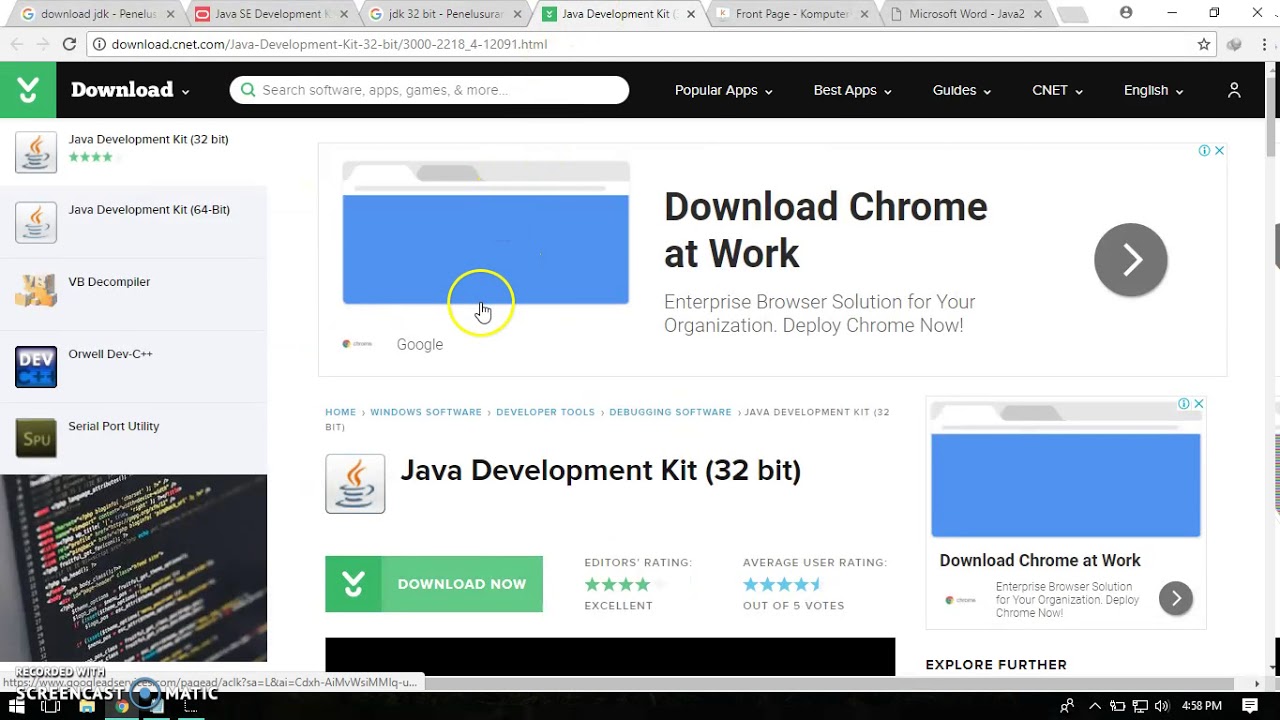
Task: Open the user account profile icon
Action: [1234, 90]
